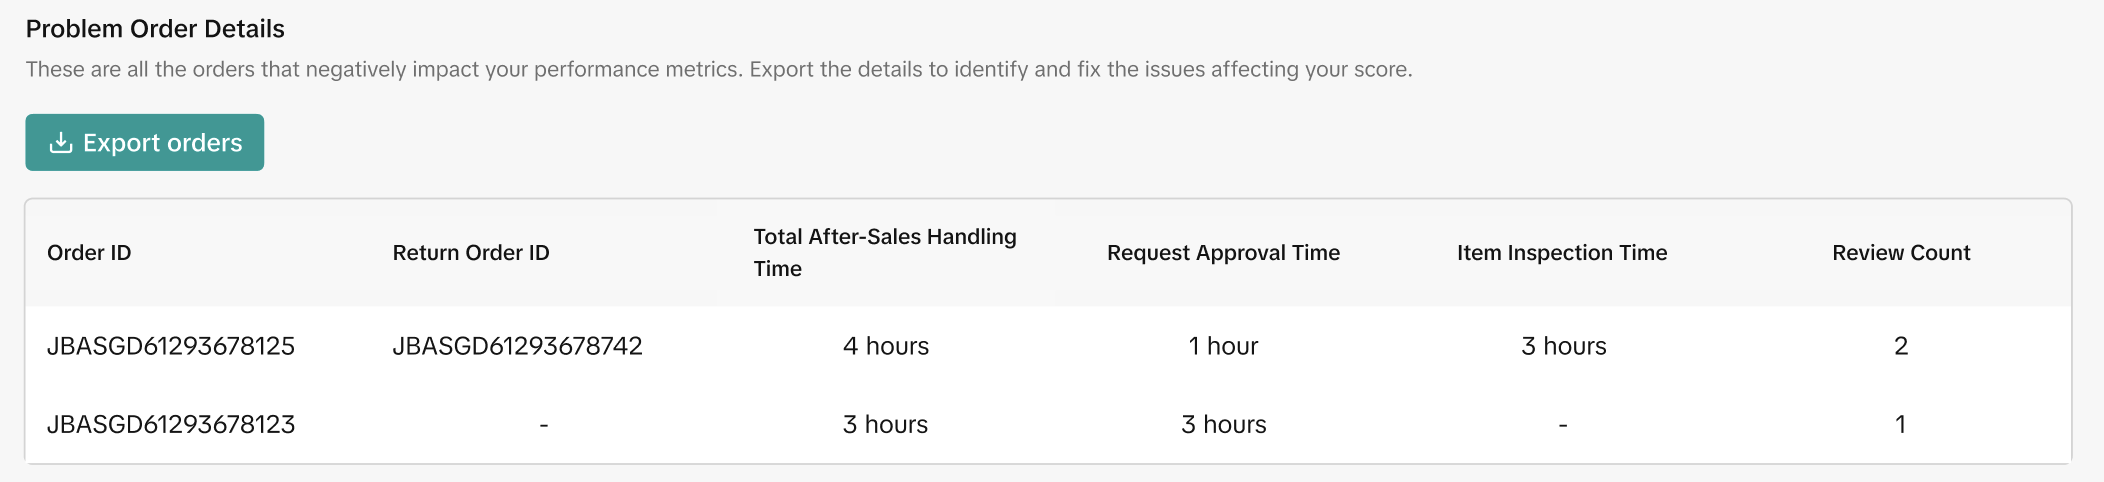Screen dimensions: 2104x482
Task: Click the Return Order ID column header
Action: pyautogui.click(x=471, y=253)
